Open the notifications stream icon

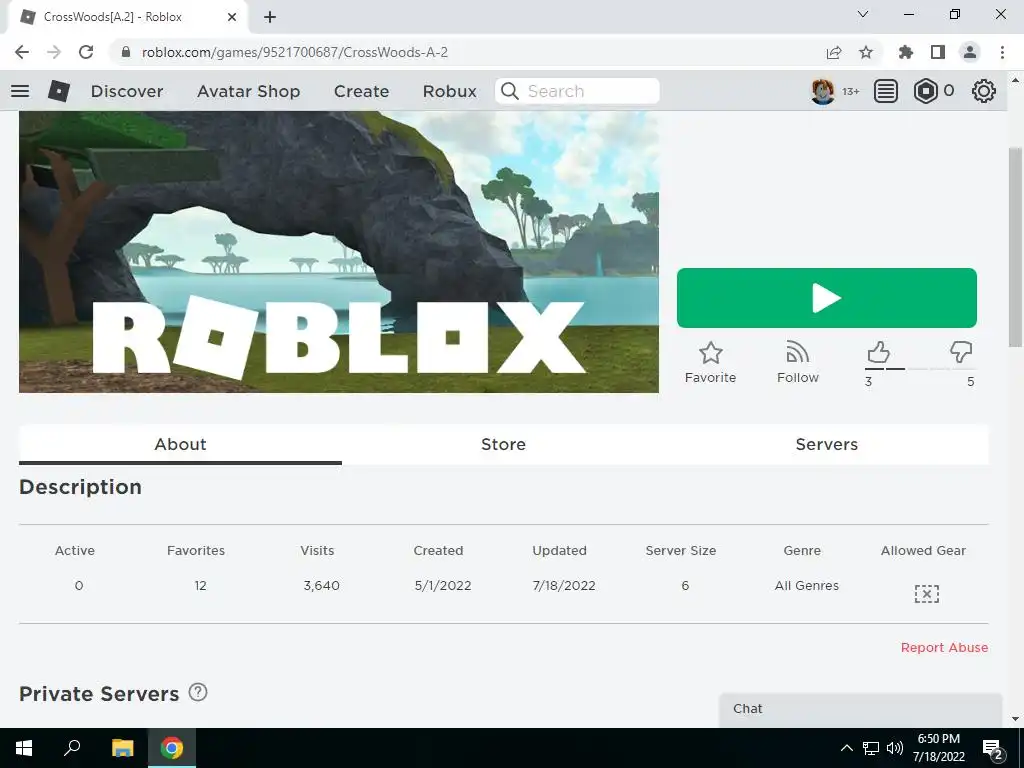(x=886, y=91)
